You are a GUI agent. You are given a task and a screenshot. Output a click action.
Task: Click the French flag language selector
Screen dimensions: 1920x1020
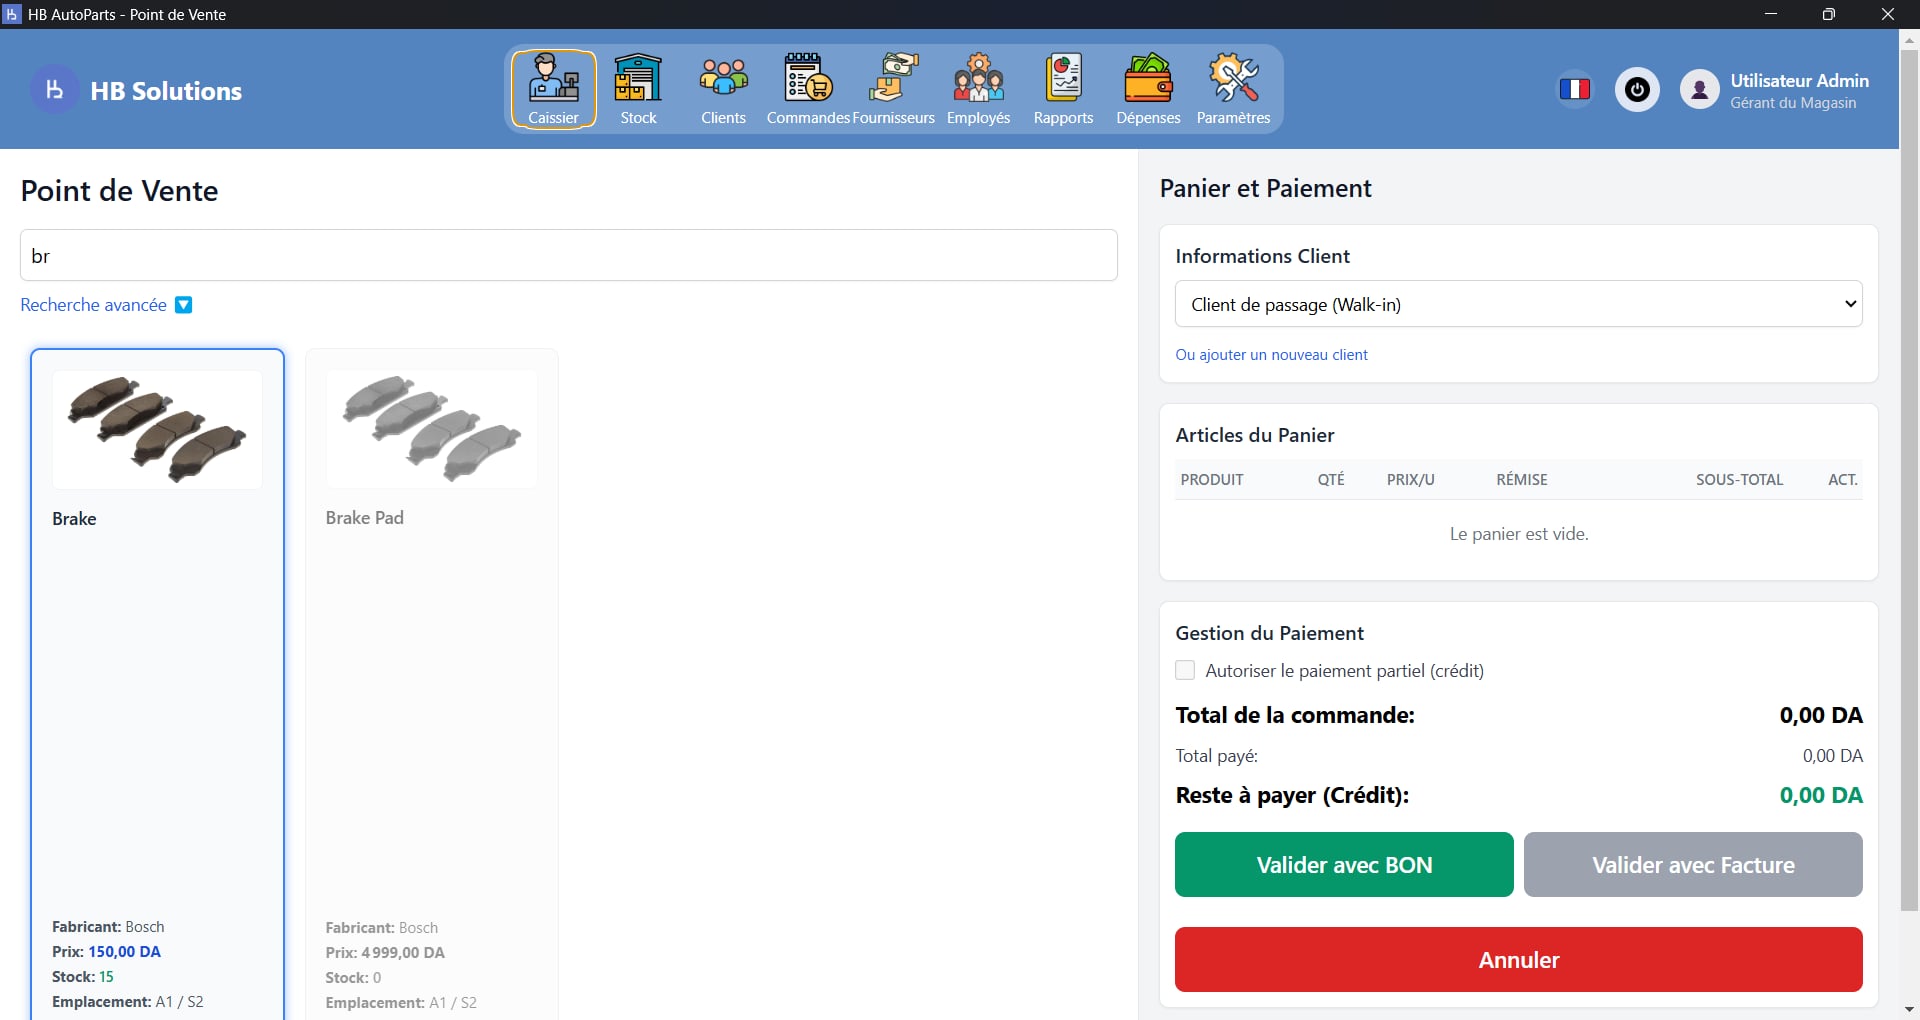coord(1574,89)
